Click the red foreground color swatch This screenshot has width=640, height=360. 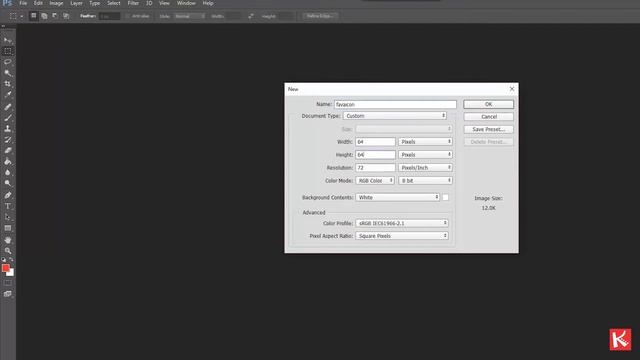coord(5,268)
